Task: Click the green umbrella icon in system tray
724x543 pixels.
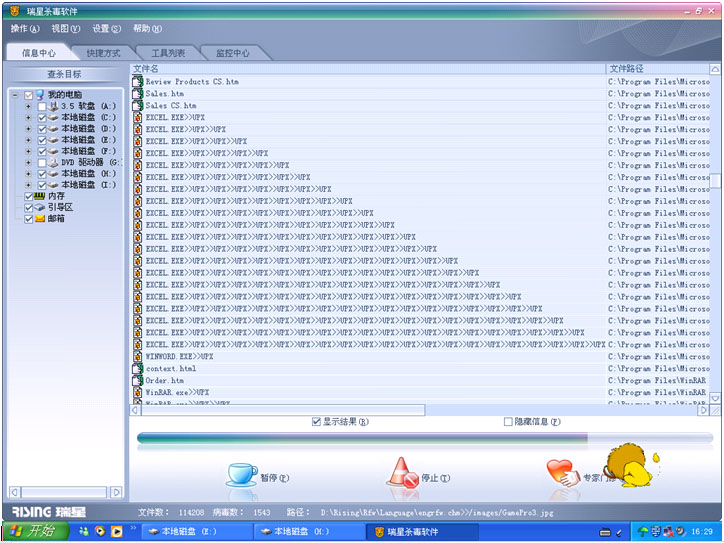Action: (x=643, y=532)
